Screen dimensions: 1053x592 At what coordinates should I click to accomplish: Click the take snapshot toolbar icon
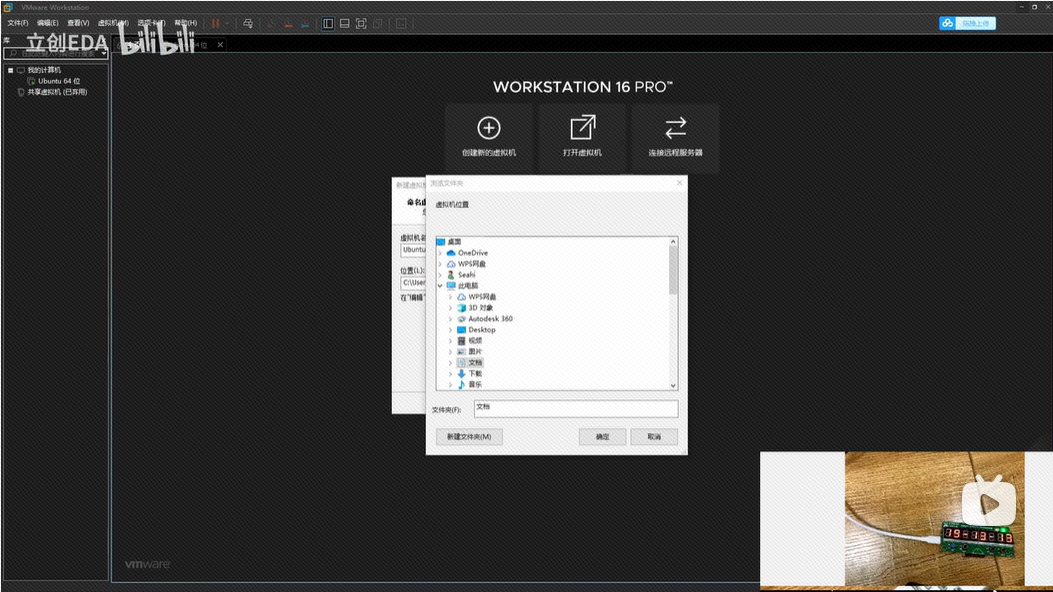(x=271, y=23)
